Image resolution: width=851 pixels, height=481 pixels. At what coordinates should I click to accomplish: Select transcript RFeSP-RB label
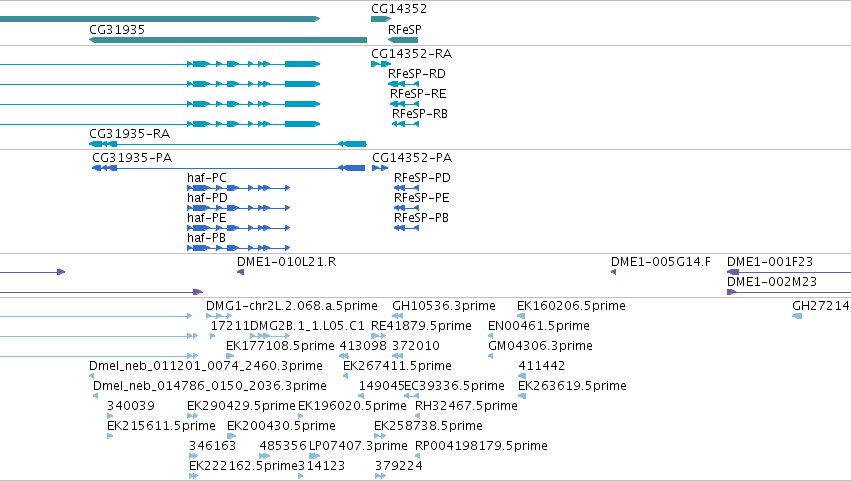coord(420,114)
